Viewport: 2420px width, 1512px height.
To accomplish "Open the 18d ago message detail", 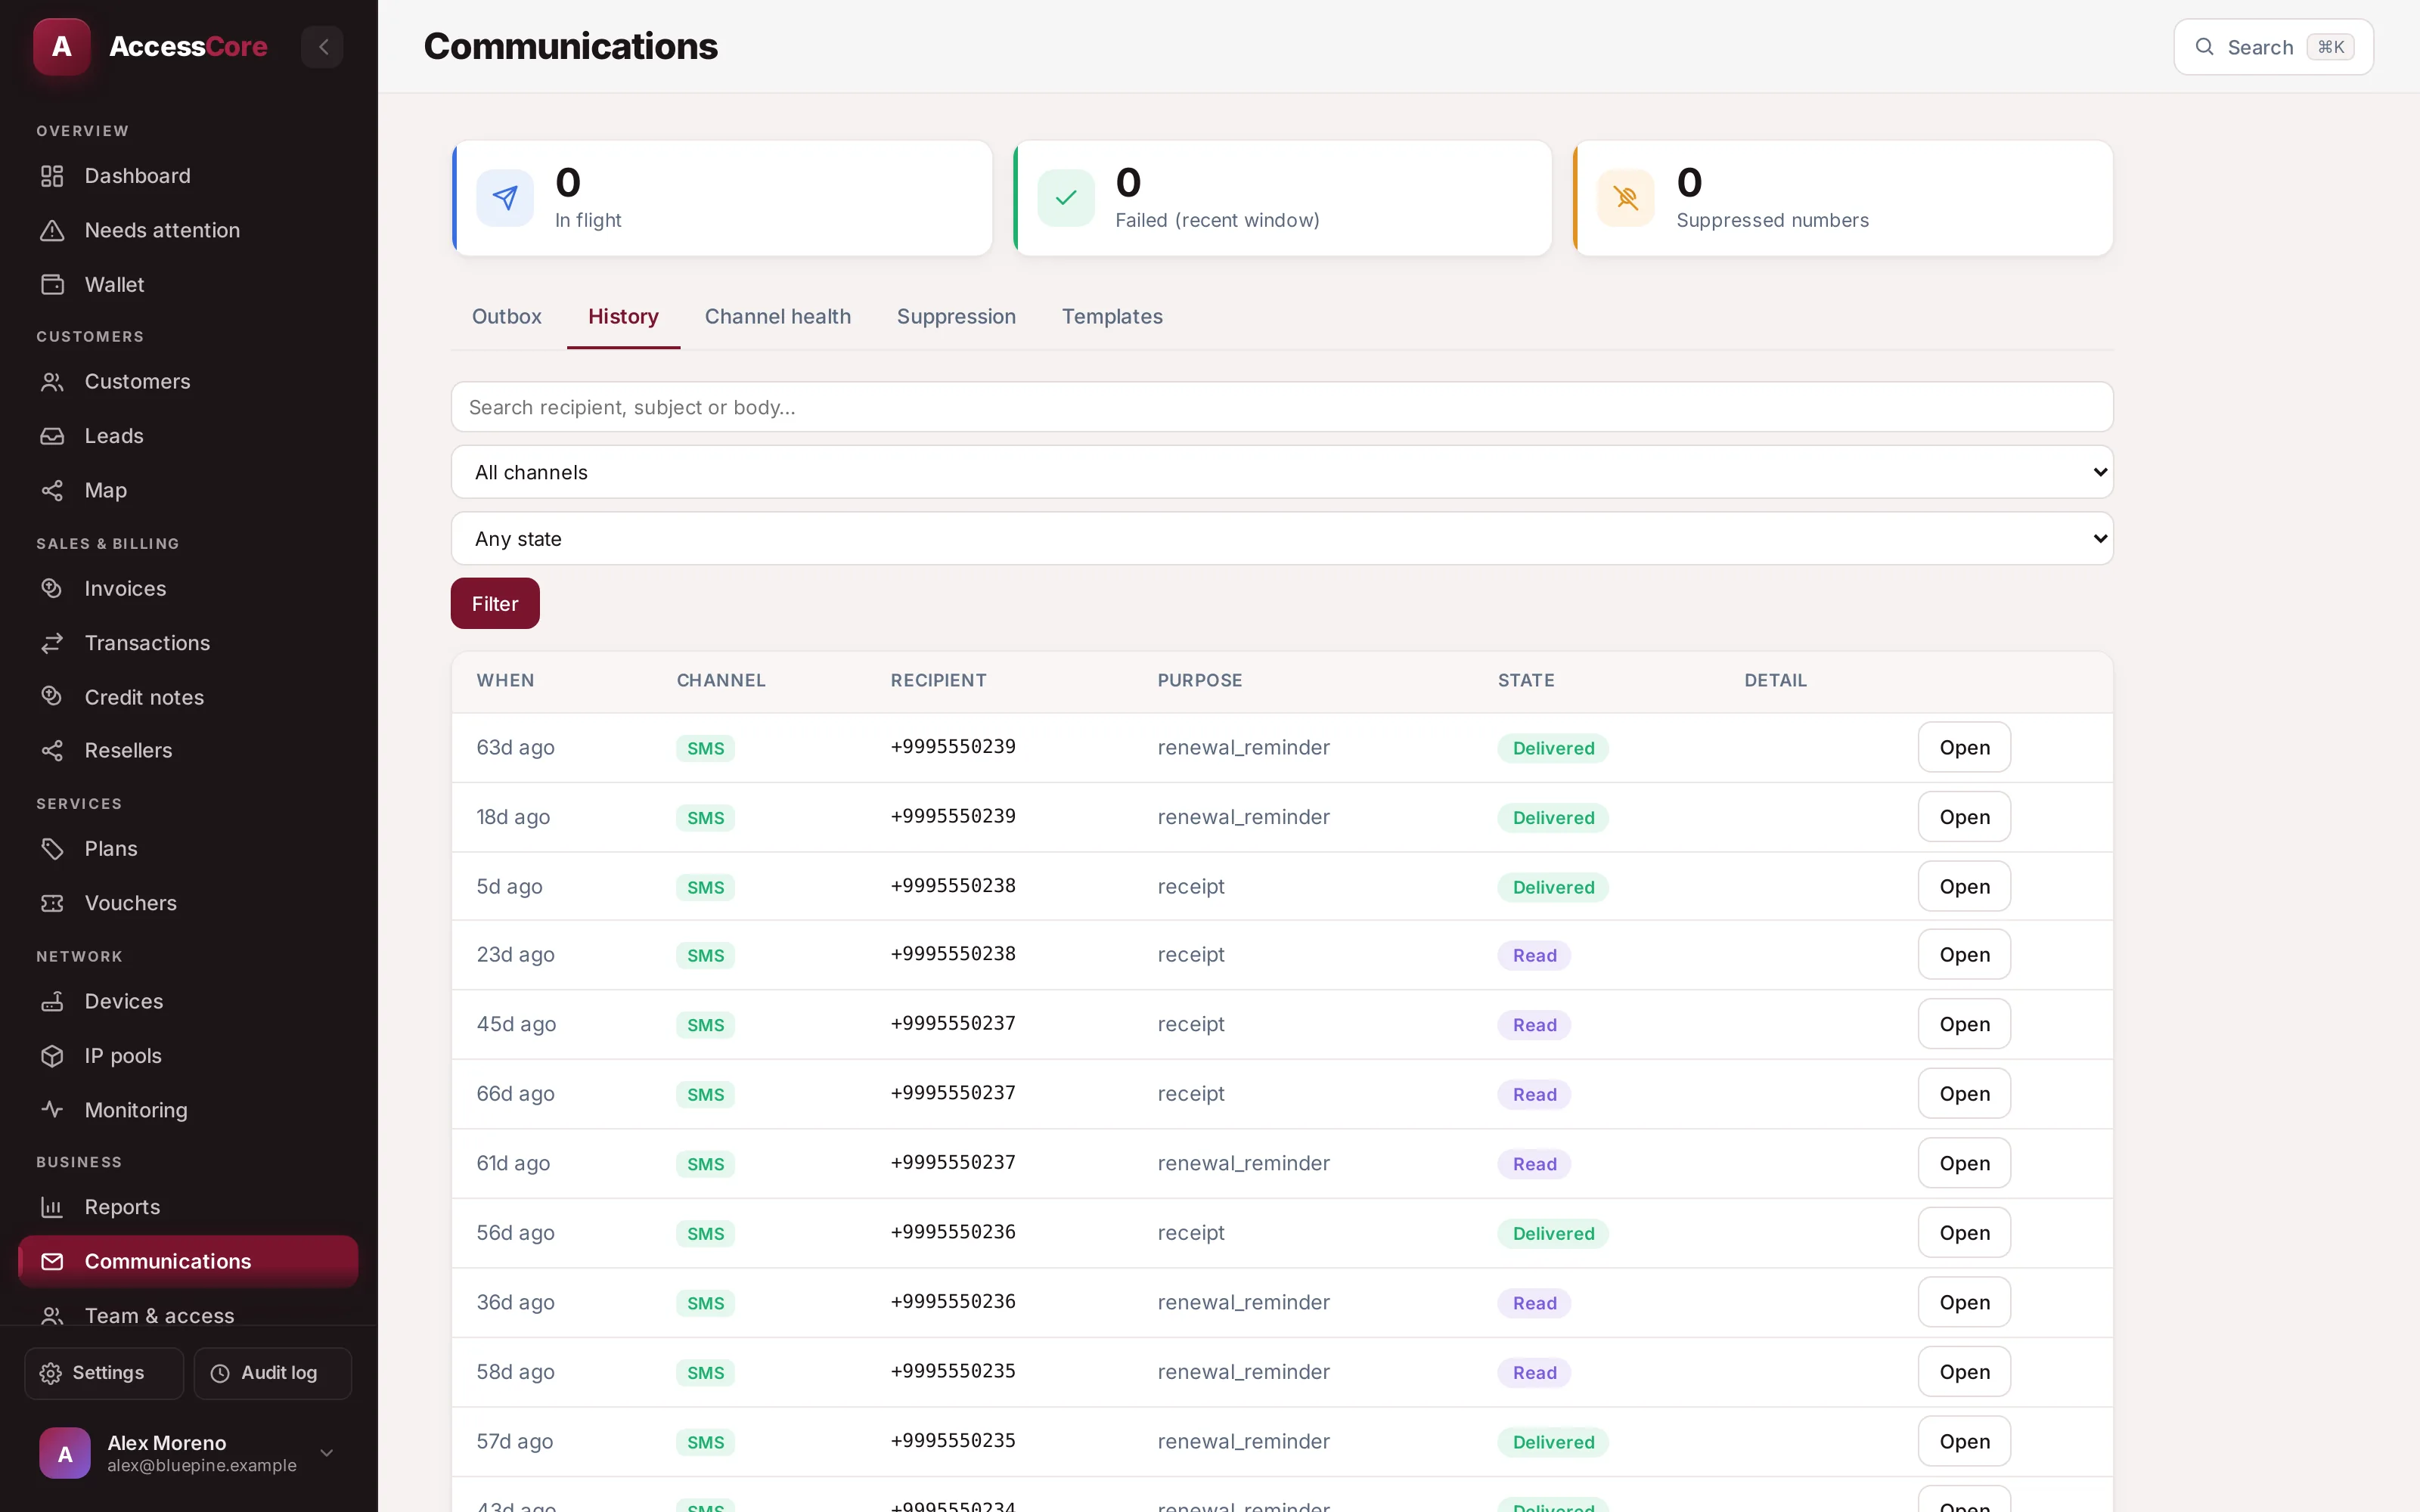I will pos(1964,817).
